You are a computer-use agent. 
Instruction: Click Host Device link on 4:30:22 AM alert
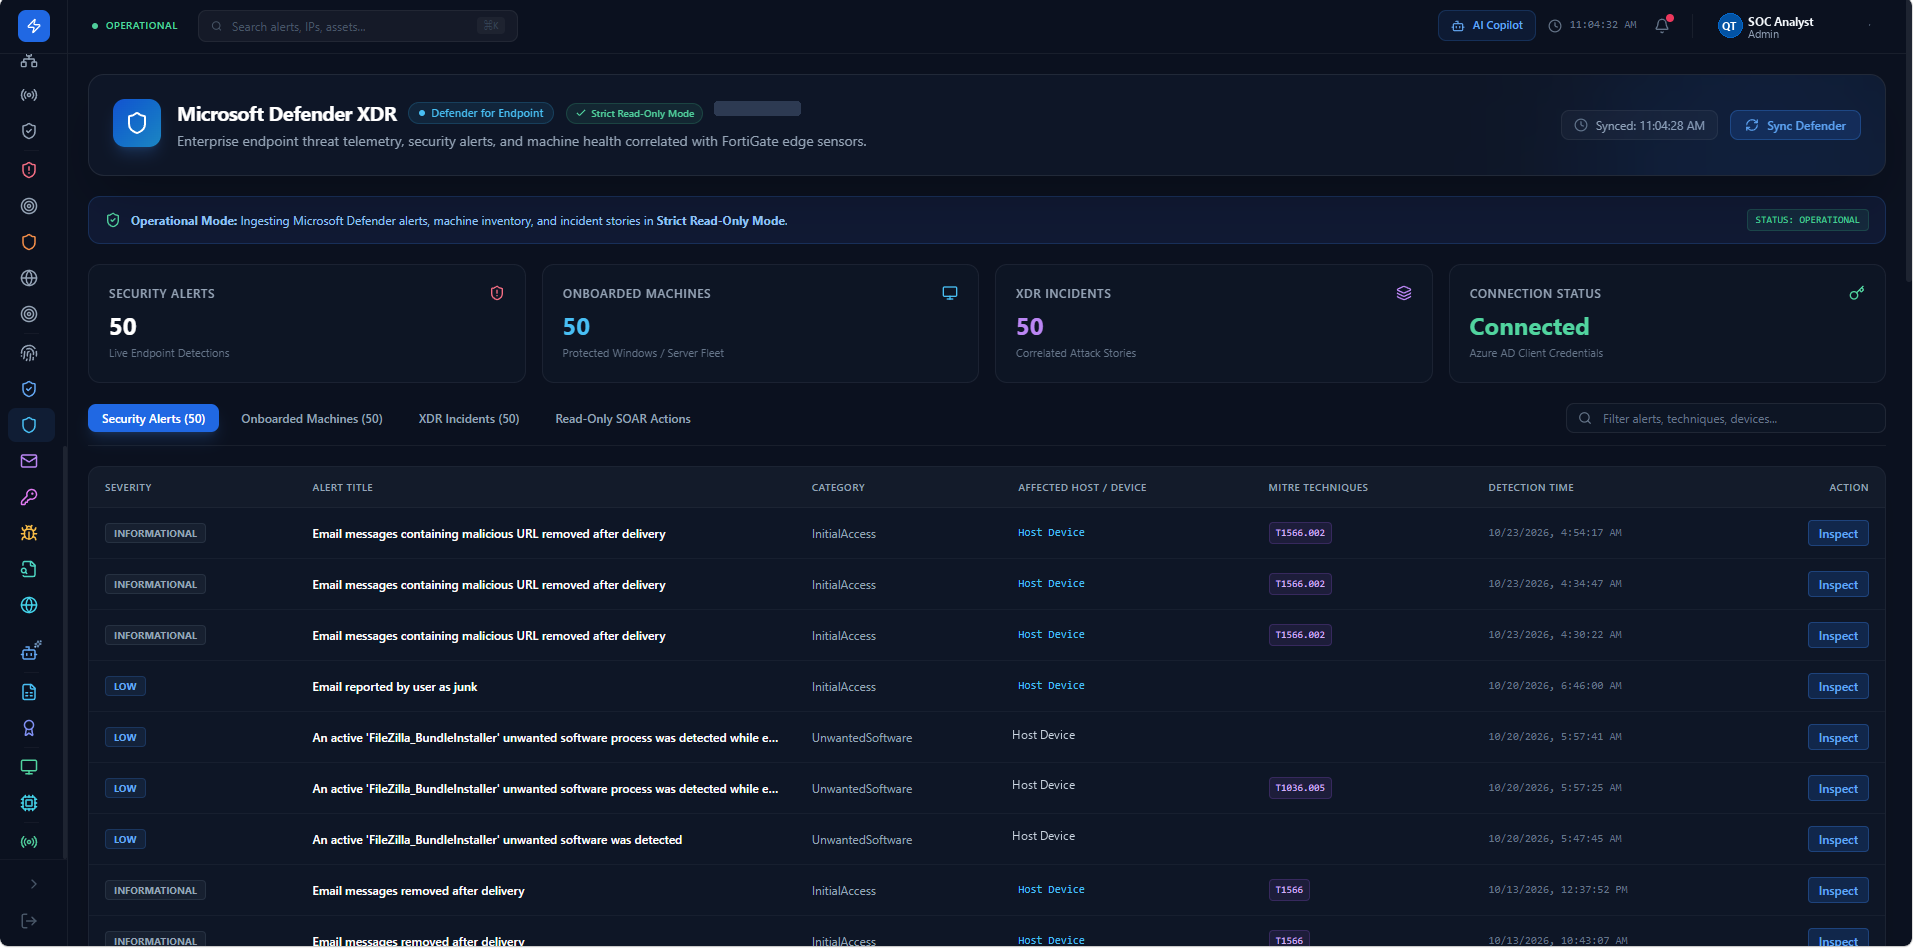point(1051,635)
